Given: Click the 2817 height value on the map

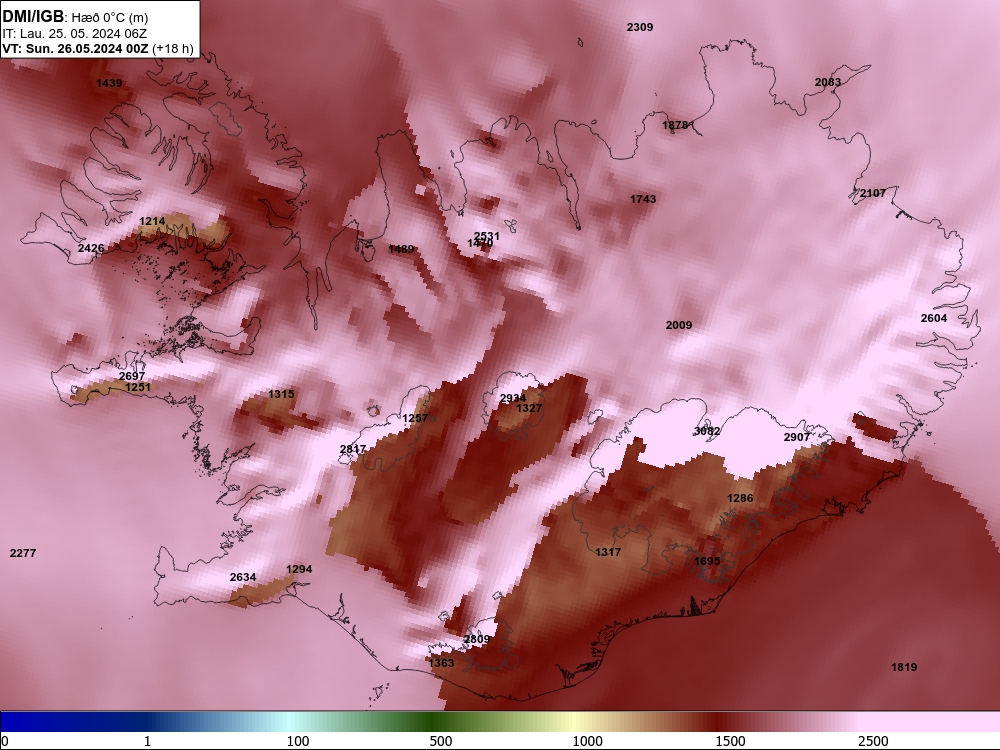Looking at the screenshot, I should click(353, 449).
